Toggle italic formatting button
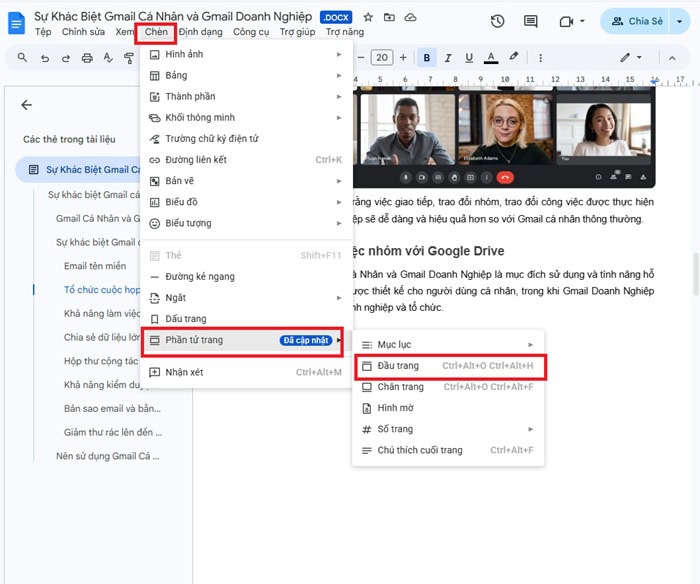 click(x=448, y=58)
